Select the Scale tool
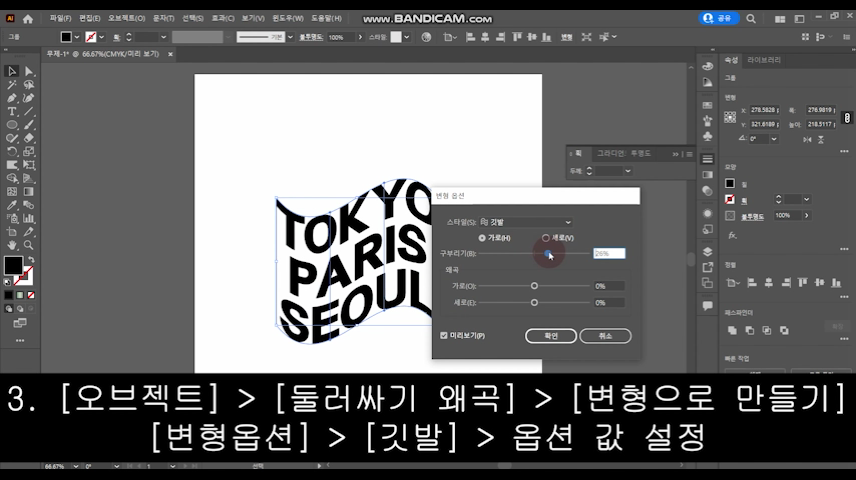 [29, 152]
